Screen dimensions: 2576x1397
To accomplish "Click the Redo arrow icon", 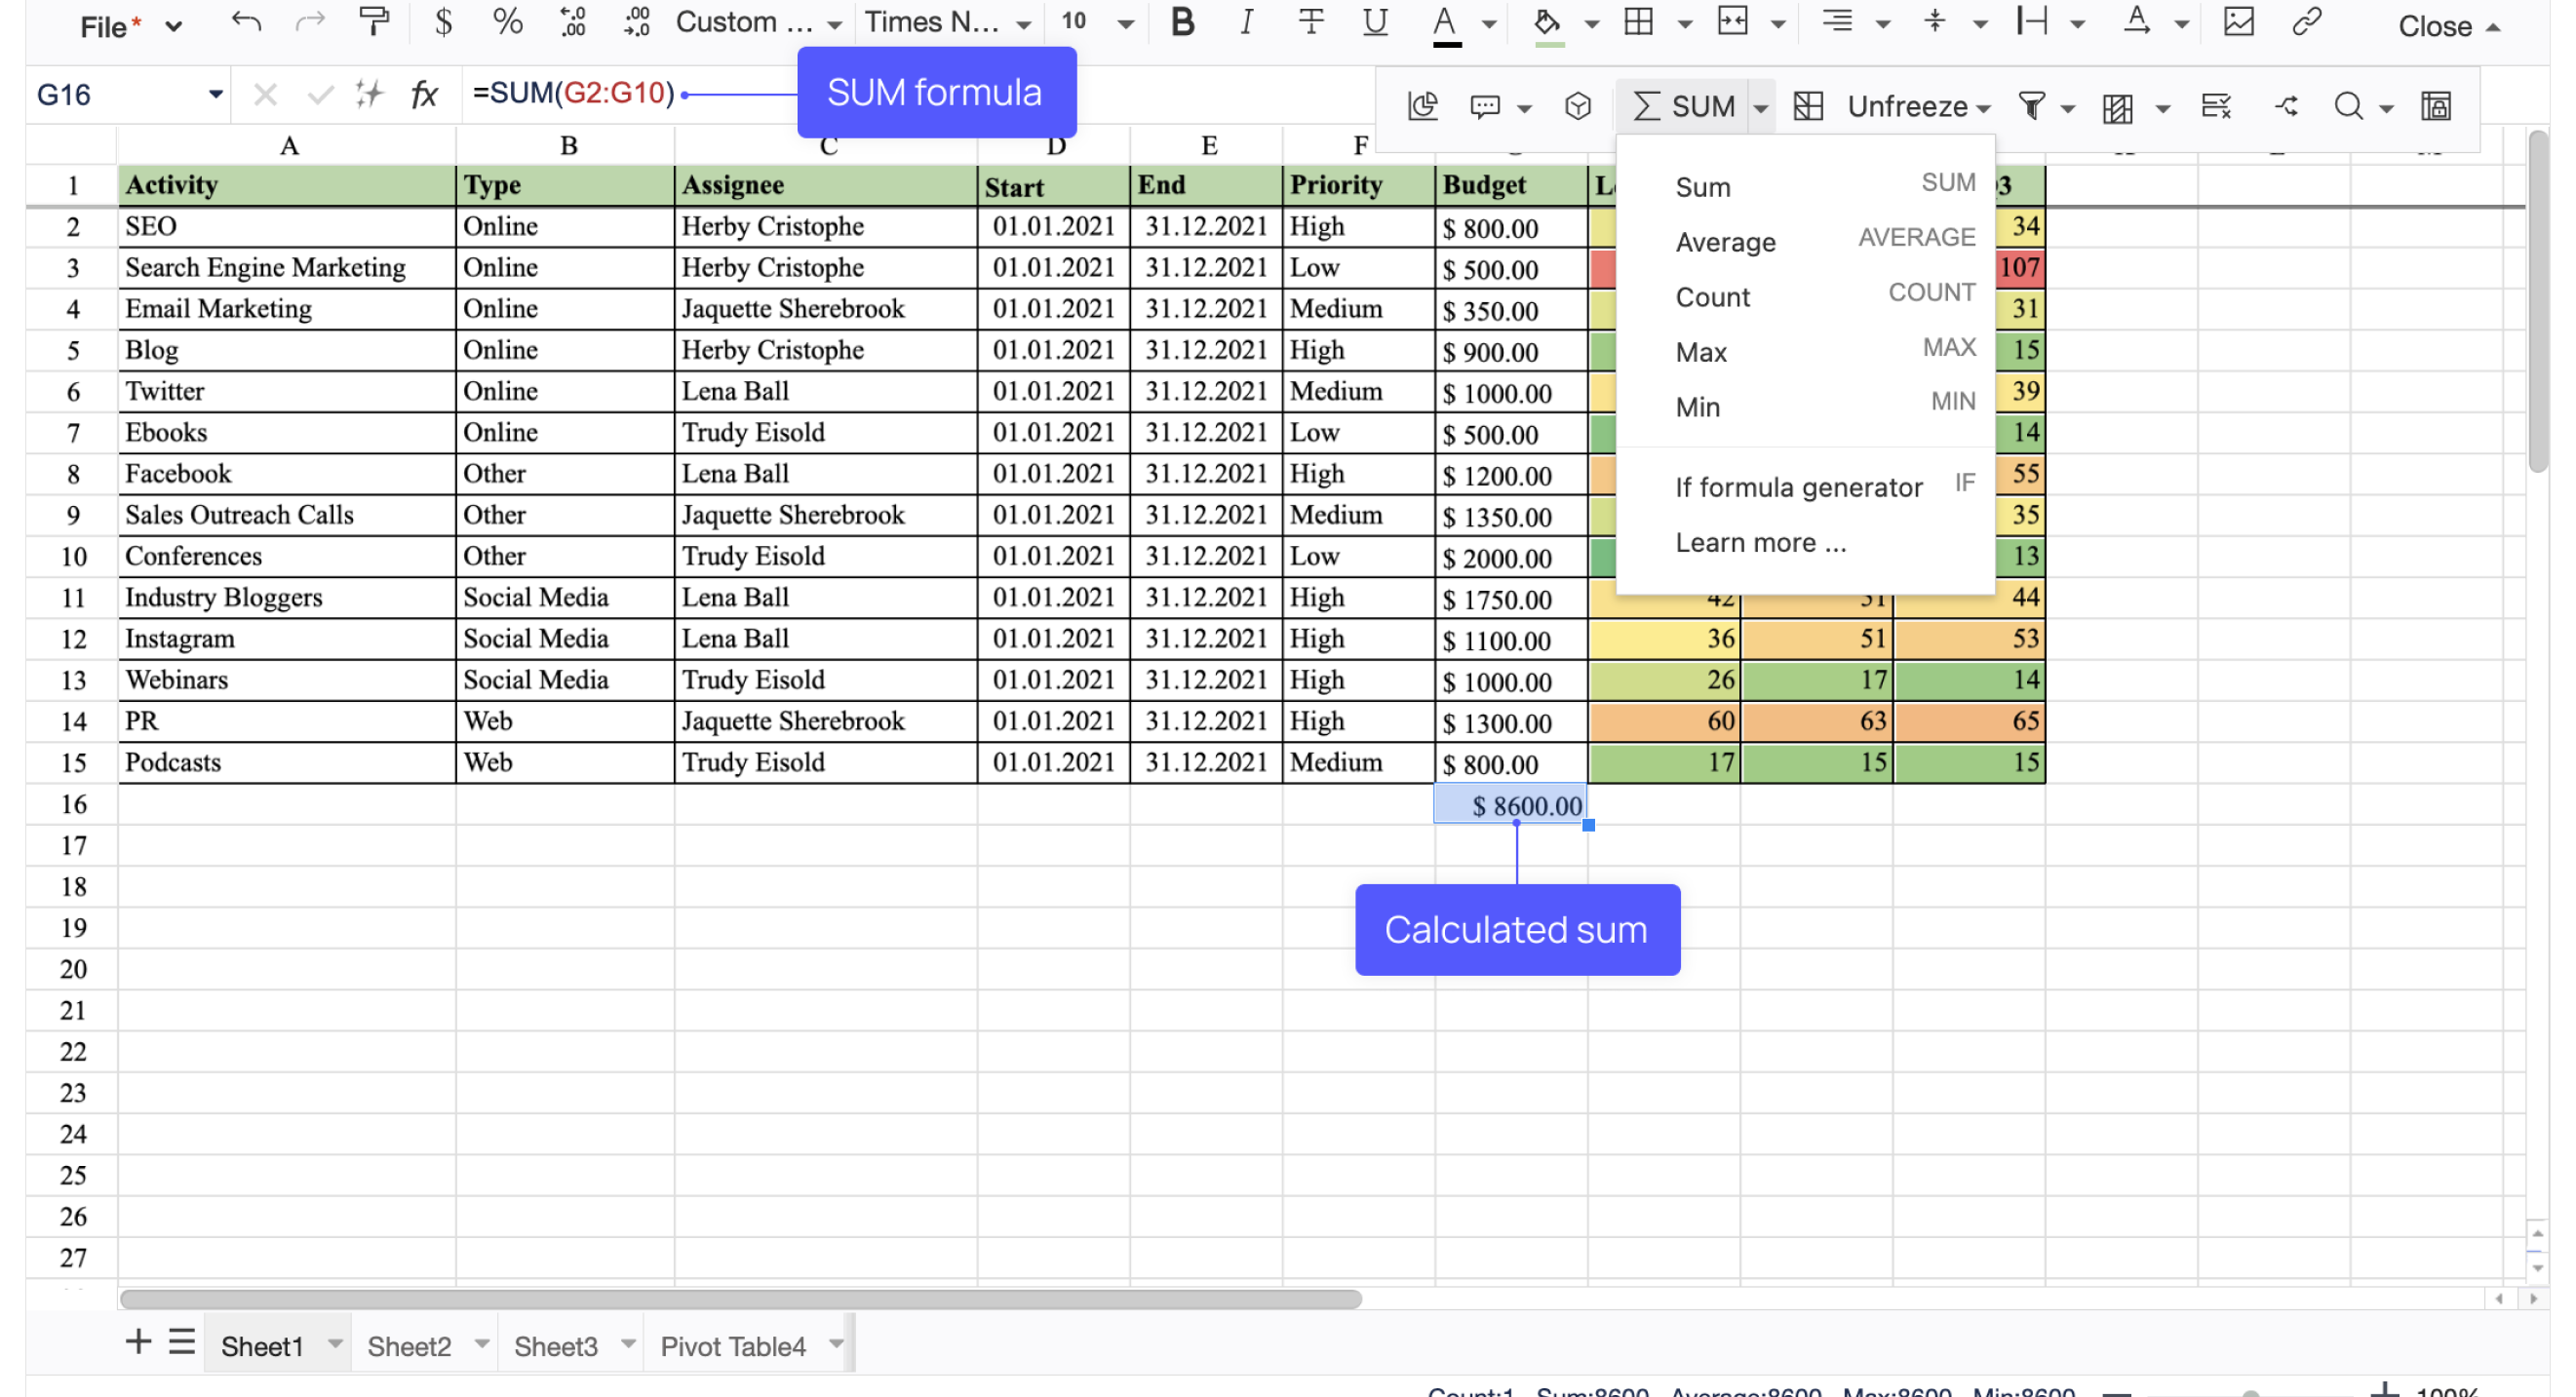I will (x=310, y=22).
